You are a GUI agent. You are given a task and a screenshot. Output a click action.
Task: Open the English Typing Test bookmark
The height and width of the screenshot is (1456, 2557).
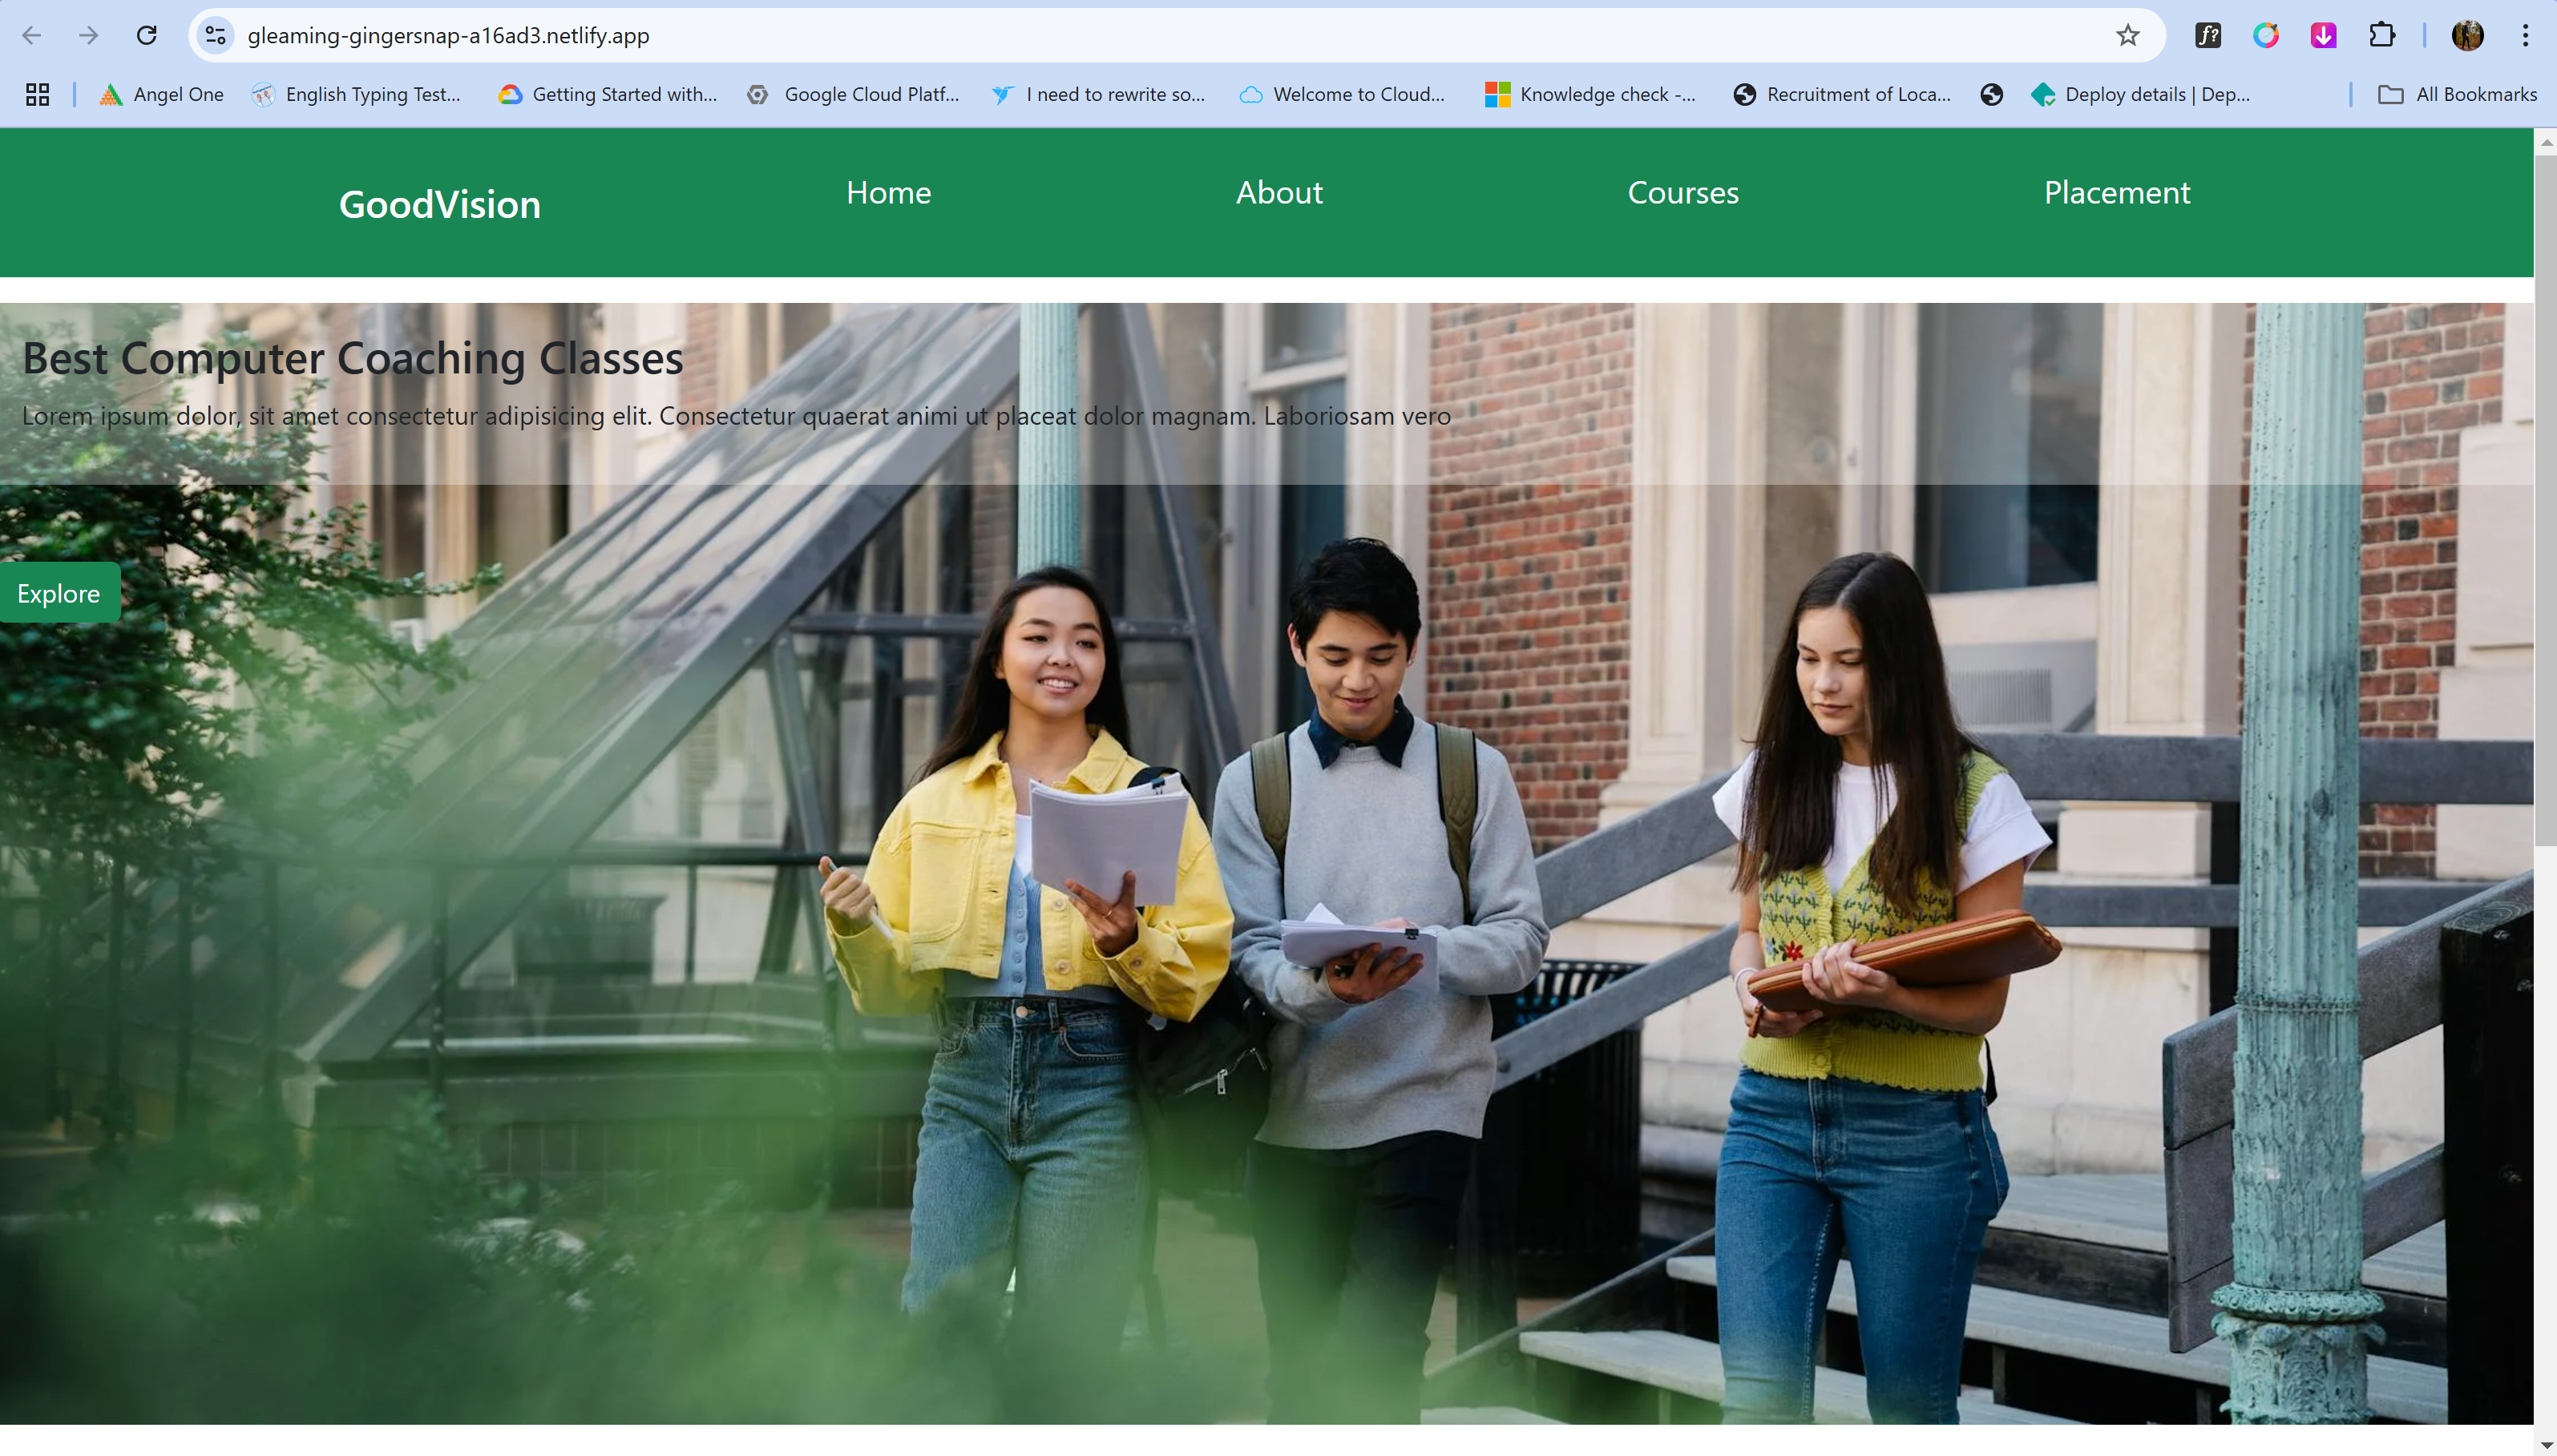point(356,94)
